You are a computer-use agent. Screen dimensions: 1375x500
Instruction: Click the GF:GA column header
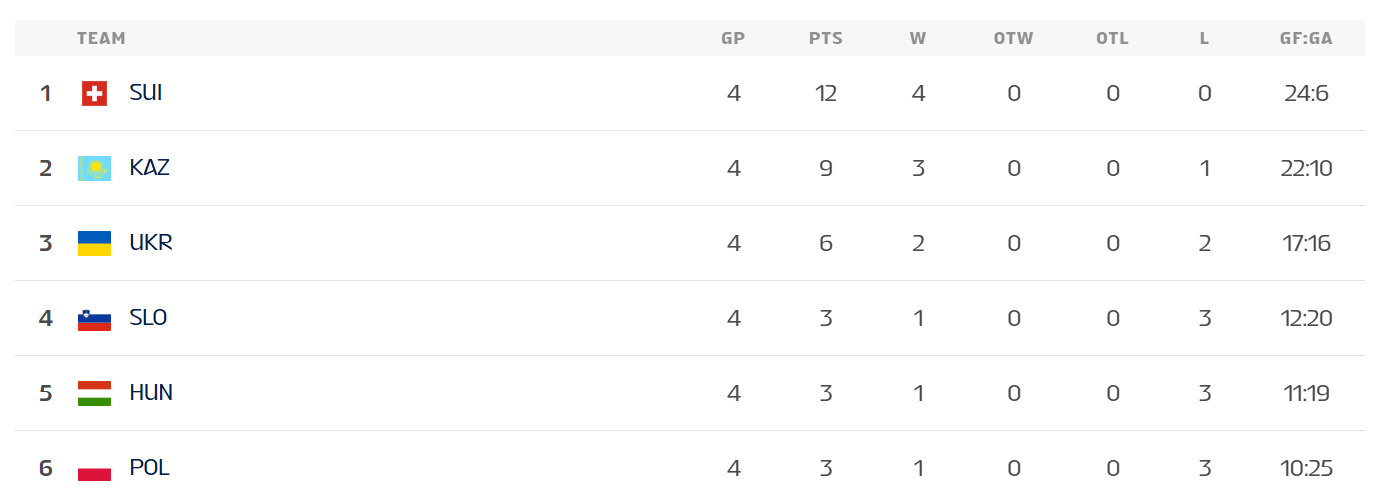1306,39
